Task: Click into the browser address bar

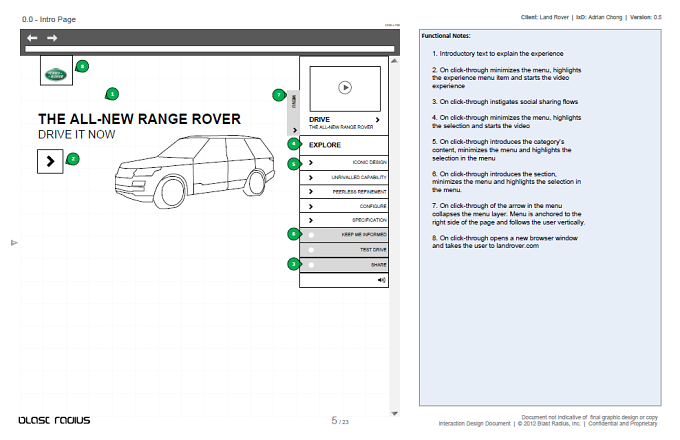Action: [x=210, y=49]
